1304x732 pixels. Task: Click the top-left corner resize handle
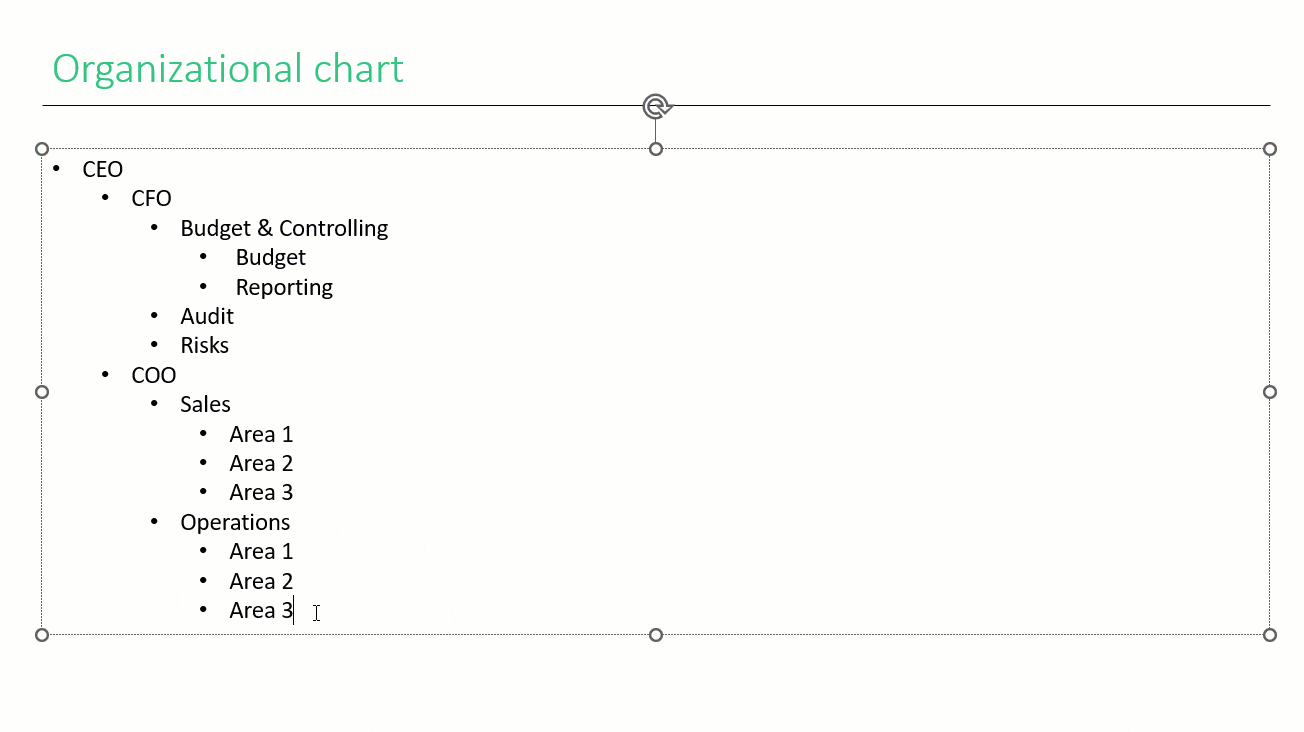click(x=42, y=149)
